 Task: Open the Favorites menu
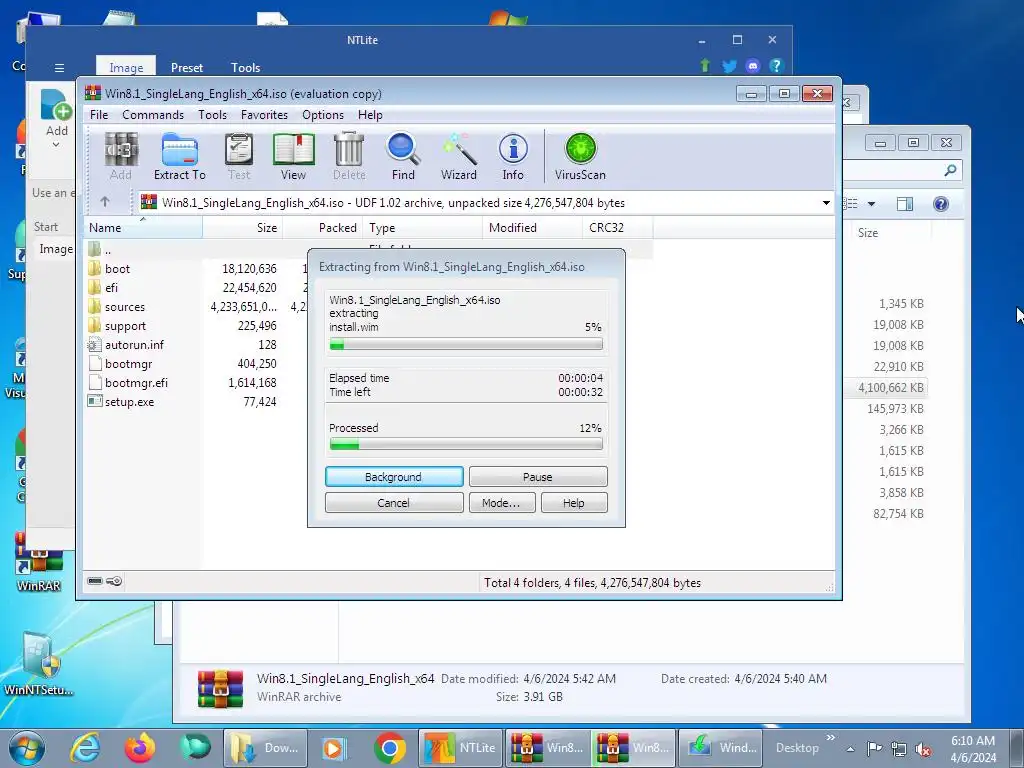coord(264,115)
